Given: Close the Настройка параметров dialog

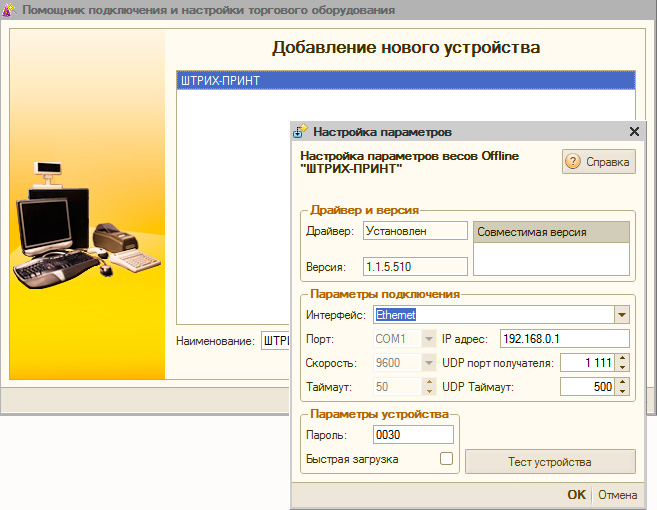Looking at the screenshot, I should 634,132.
